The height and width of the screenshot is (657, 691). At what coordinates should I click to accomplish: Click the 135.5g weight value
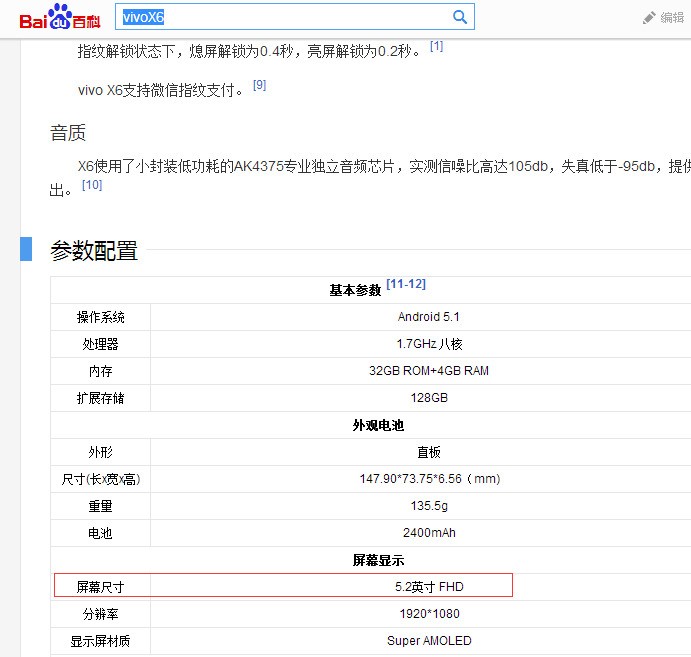(x=429, y=505)
